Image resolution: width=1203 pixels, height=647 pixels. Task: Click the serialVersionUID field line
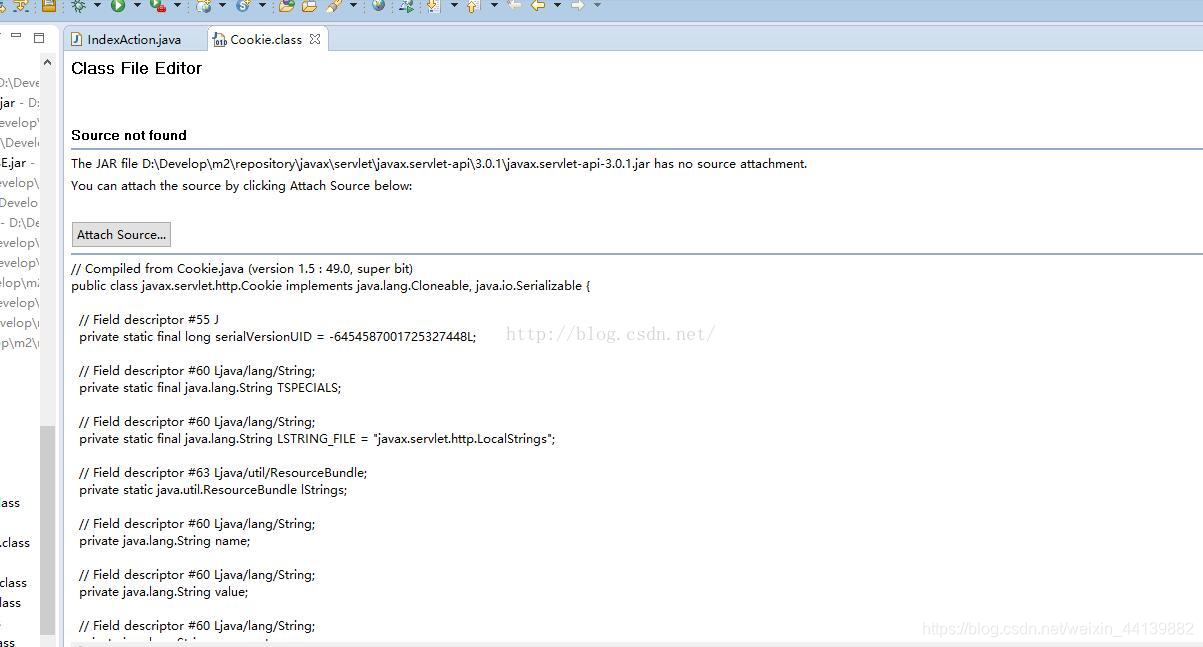[278, 336]
